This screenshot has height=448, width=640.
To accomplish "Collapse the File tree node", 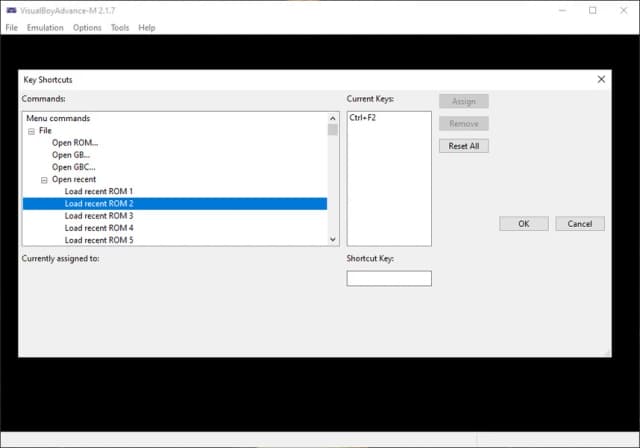I will coord(31,131).
